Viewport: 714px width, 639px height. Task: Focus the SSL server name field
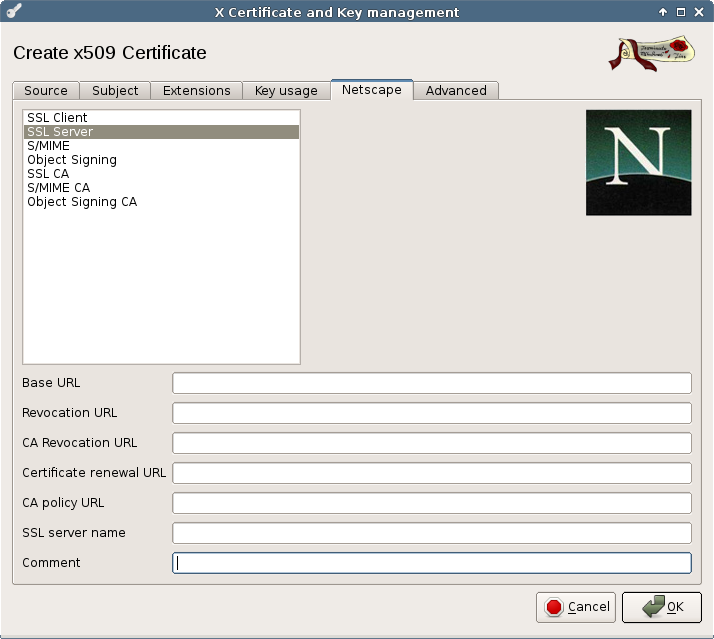432,533
